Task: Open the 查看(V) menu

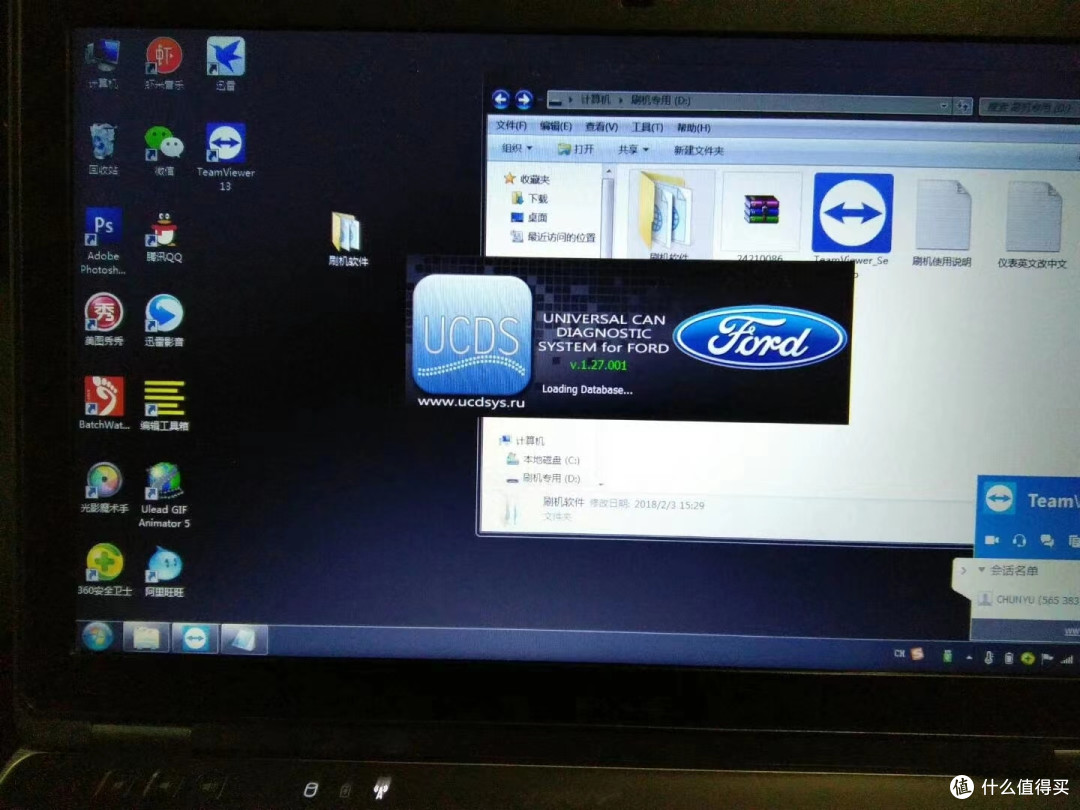Action: click(601, 127)
